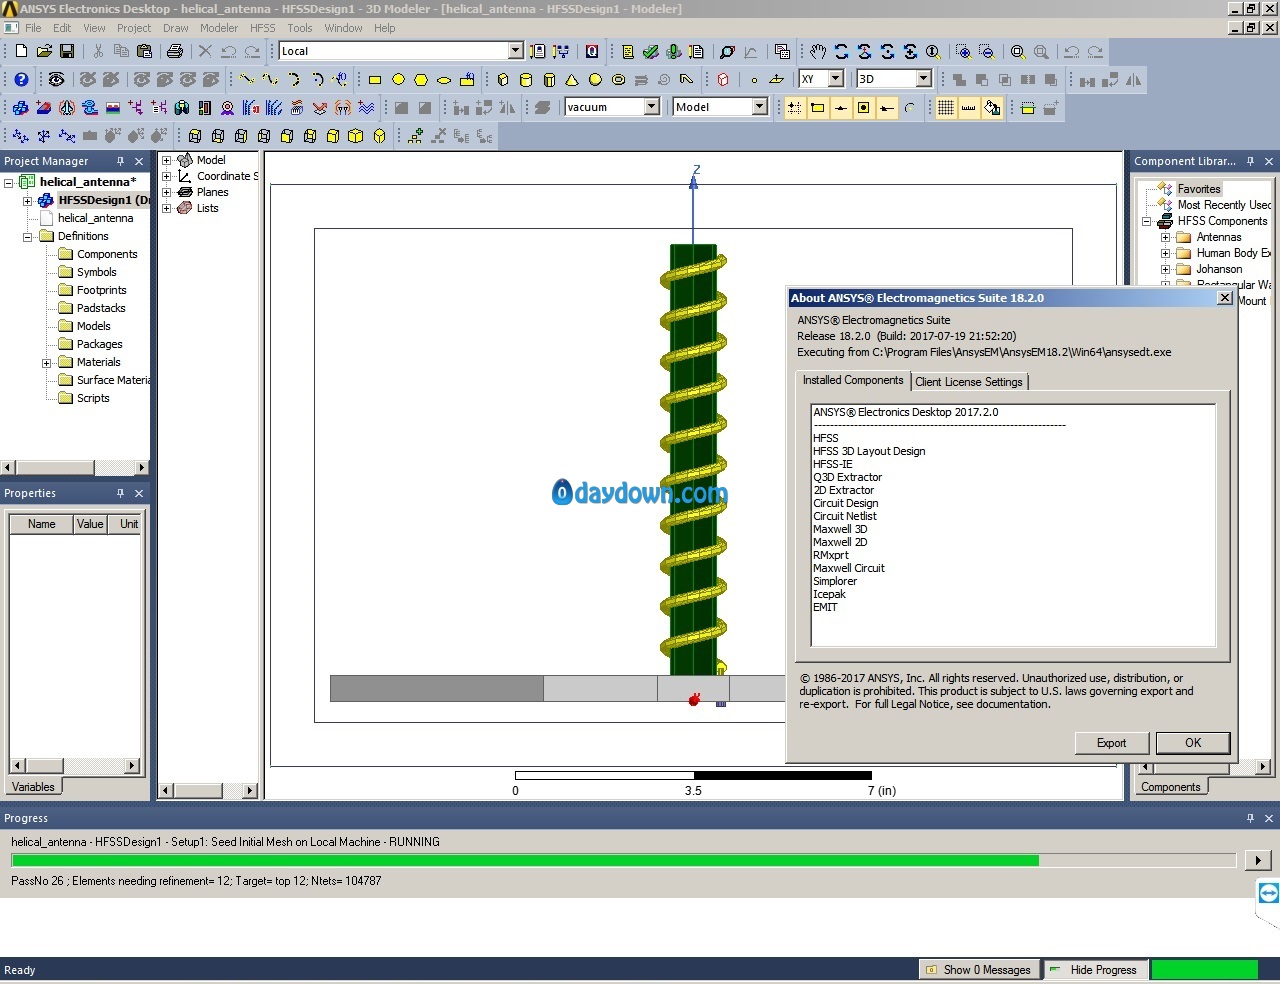Screen dimensions: 1280x984
Task: Click the Draw Plane icon
Action: (777, 79)
